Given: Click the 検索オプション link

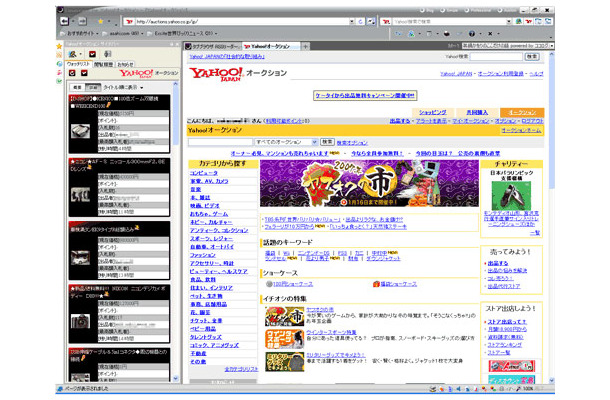Looking at the screenshot, I should pos(352,143).
